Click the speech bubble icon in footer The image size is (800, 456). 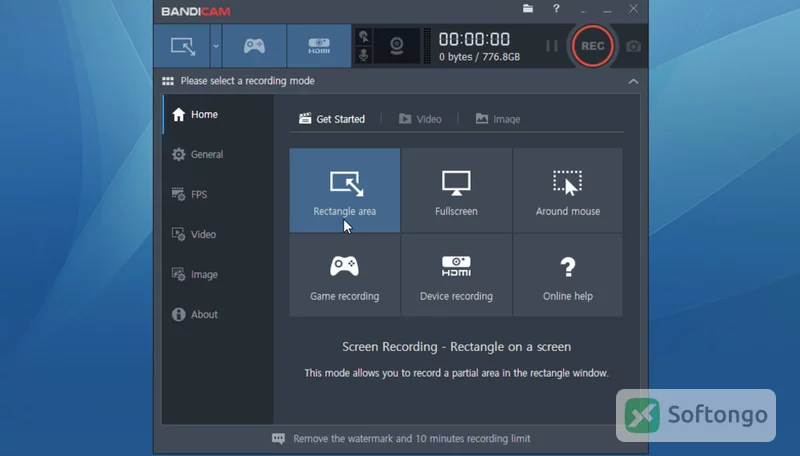(279, 439)
